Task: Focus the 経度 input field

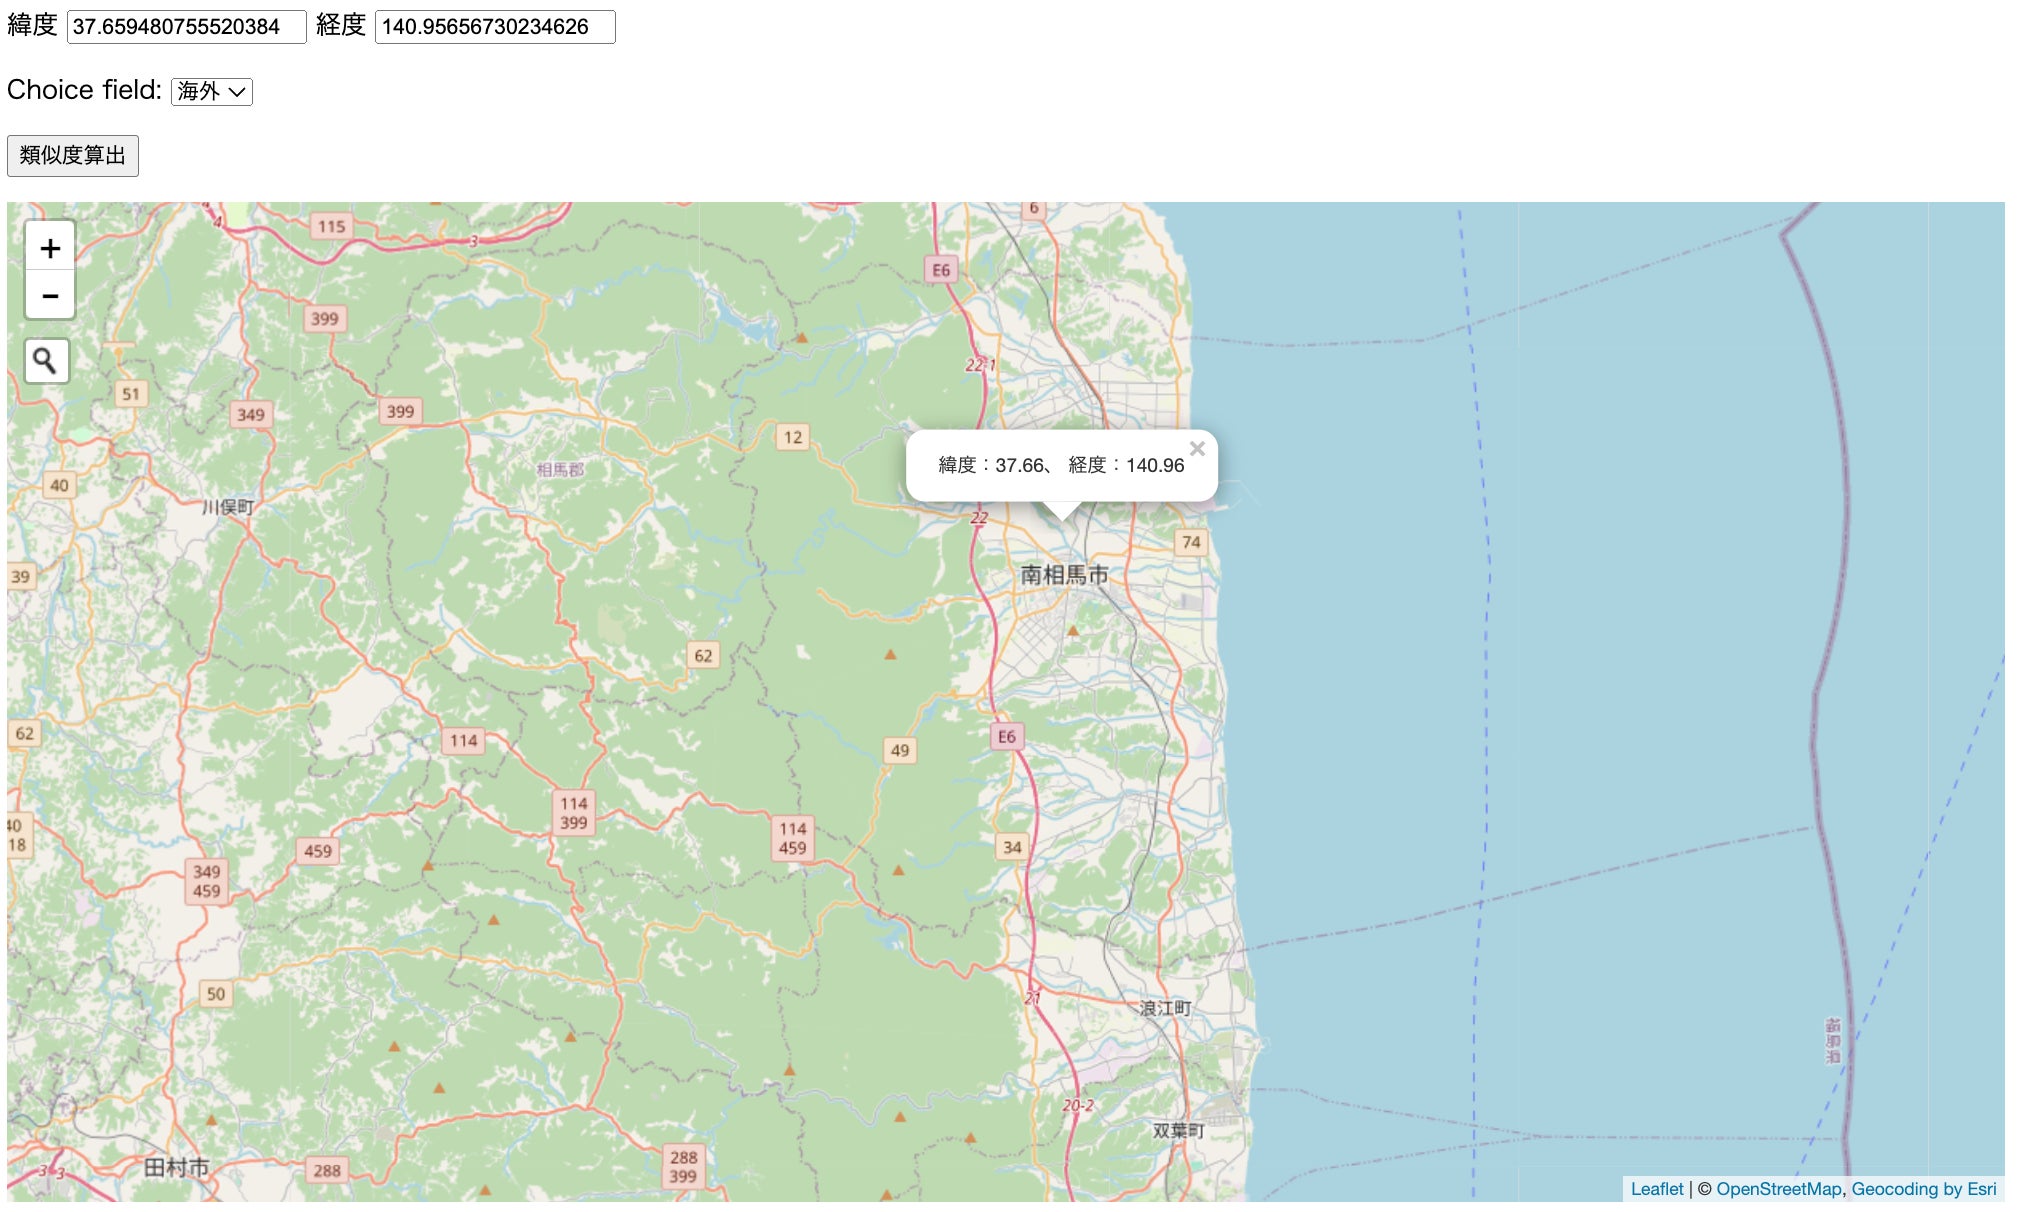Action: [494, 27]
